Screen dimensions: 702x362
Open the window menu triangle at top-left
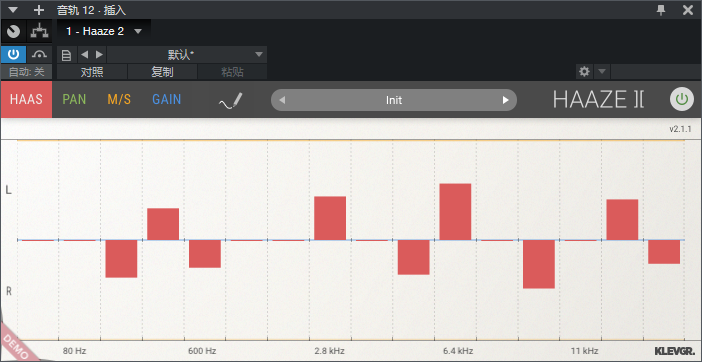[13, 10]
